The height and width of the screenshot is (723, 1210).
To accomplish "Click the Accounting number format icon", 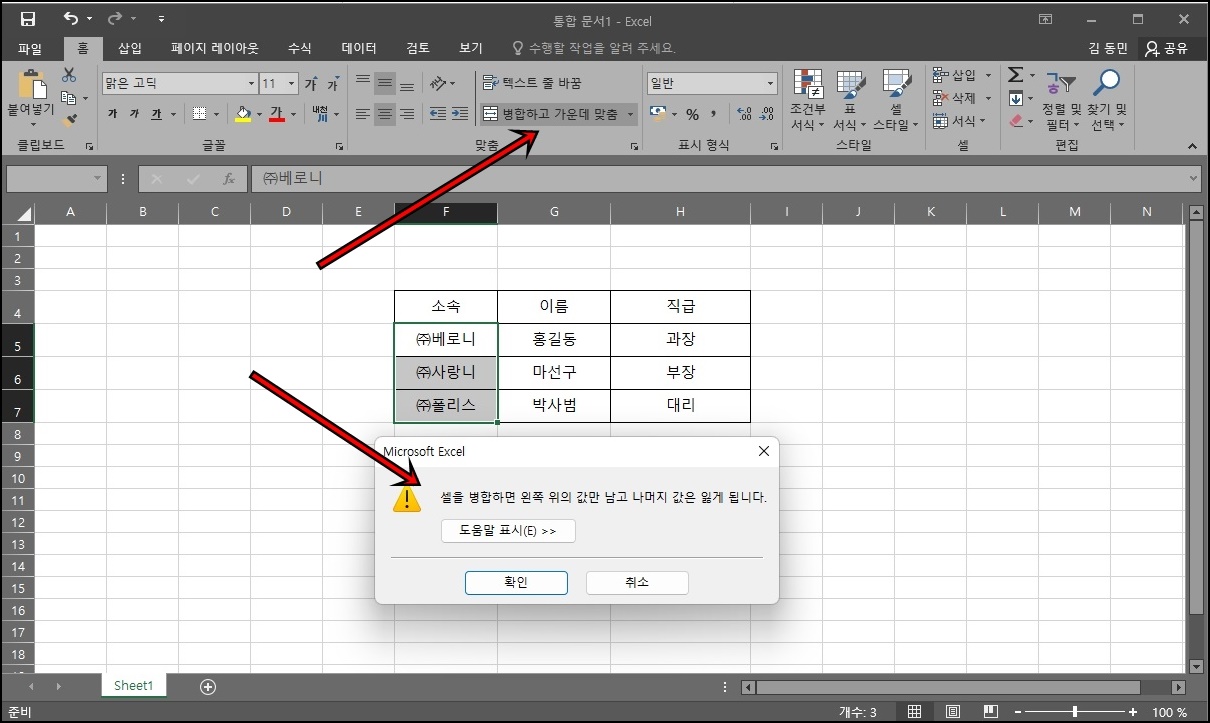I will point(658,114).
